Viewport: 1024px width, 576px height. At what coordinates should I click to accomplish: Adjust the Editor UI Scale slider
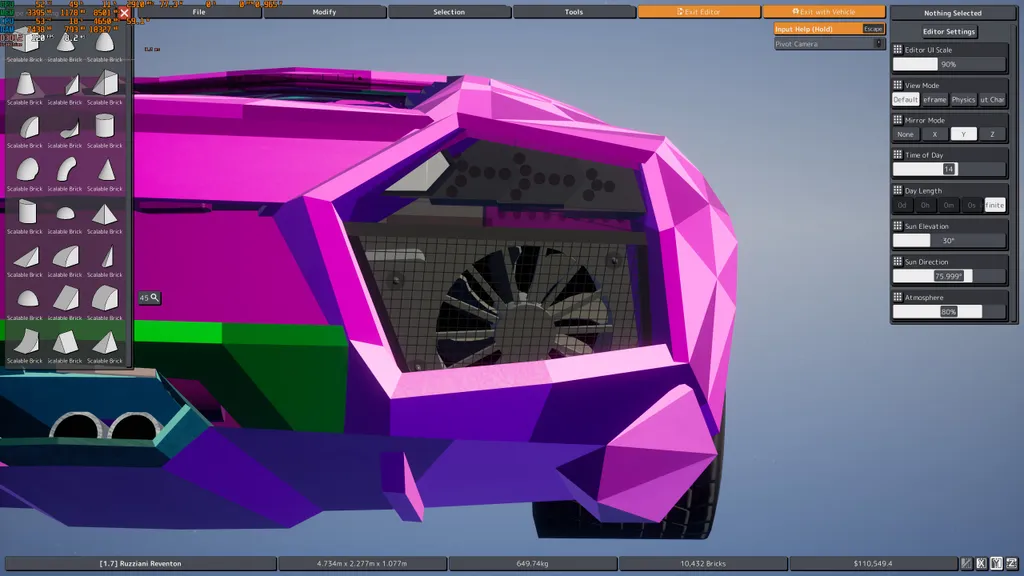coord(949,64)
